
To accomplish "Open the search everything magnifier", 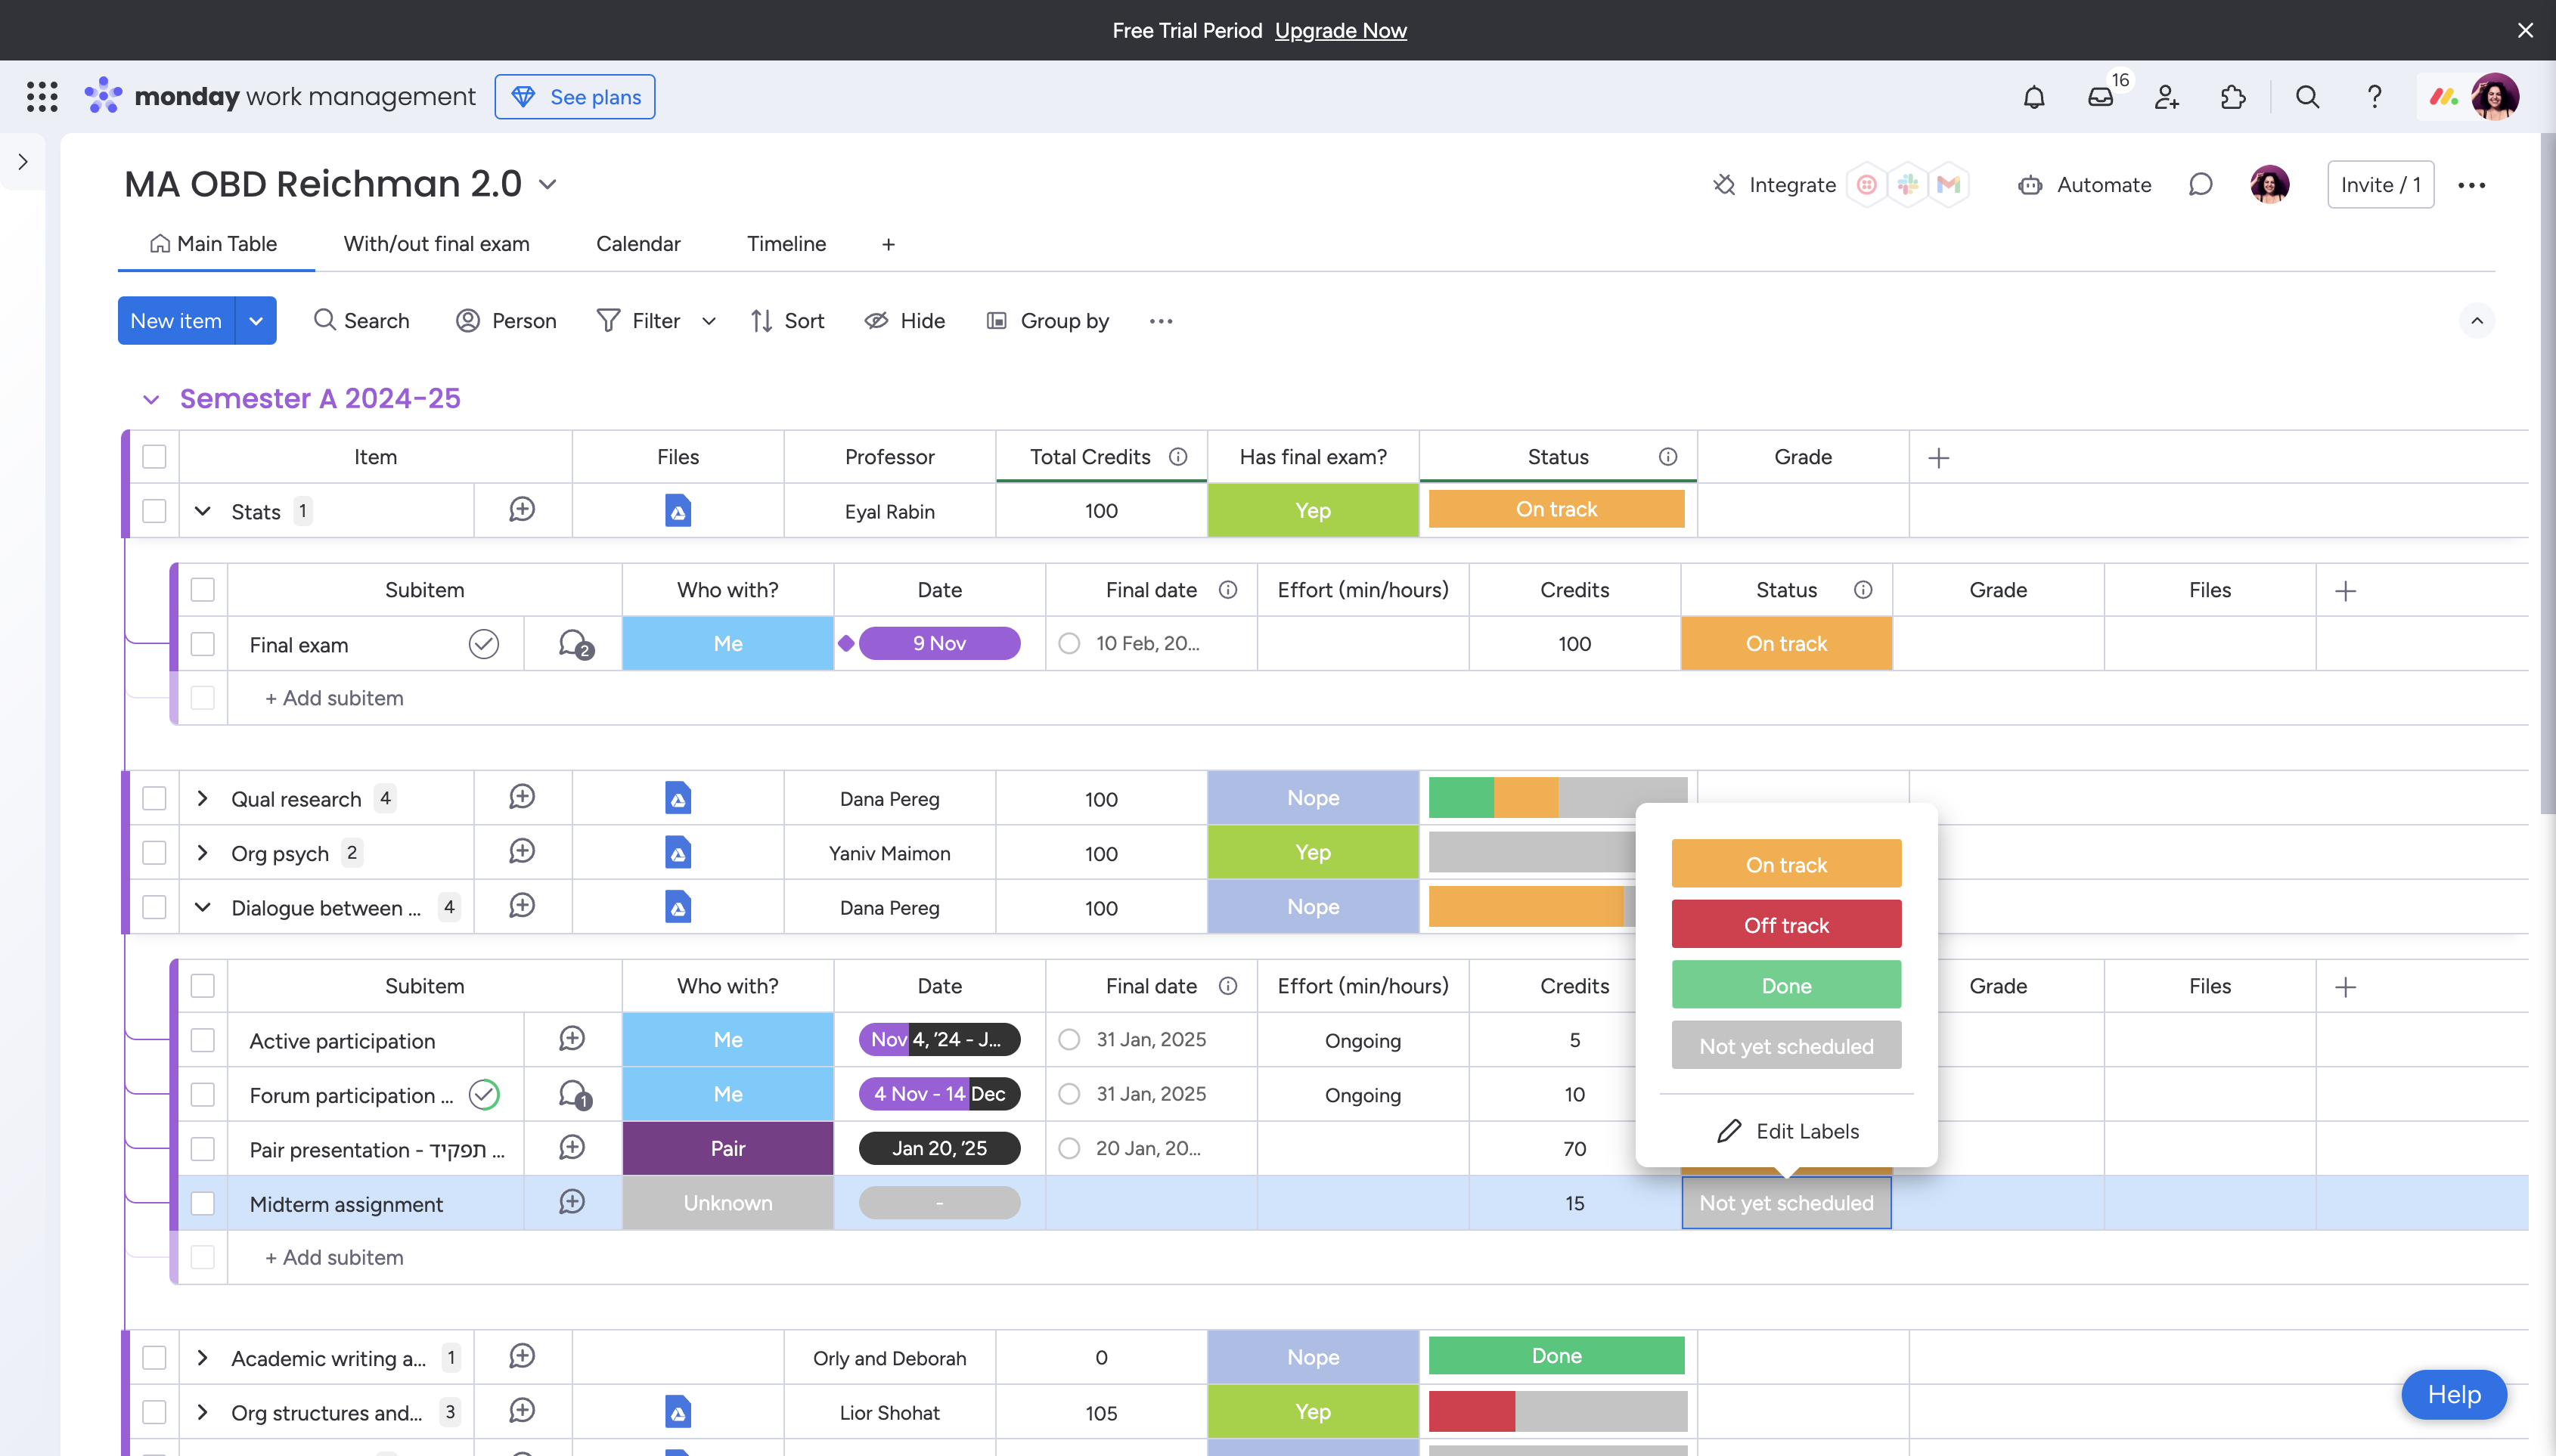I will [2307, 97].
